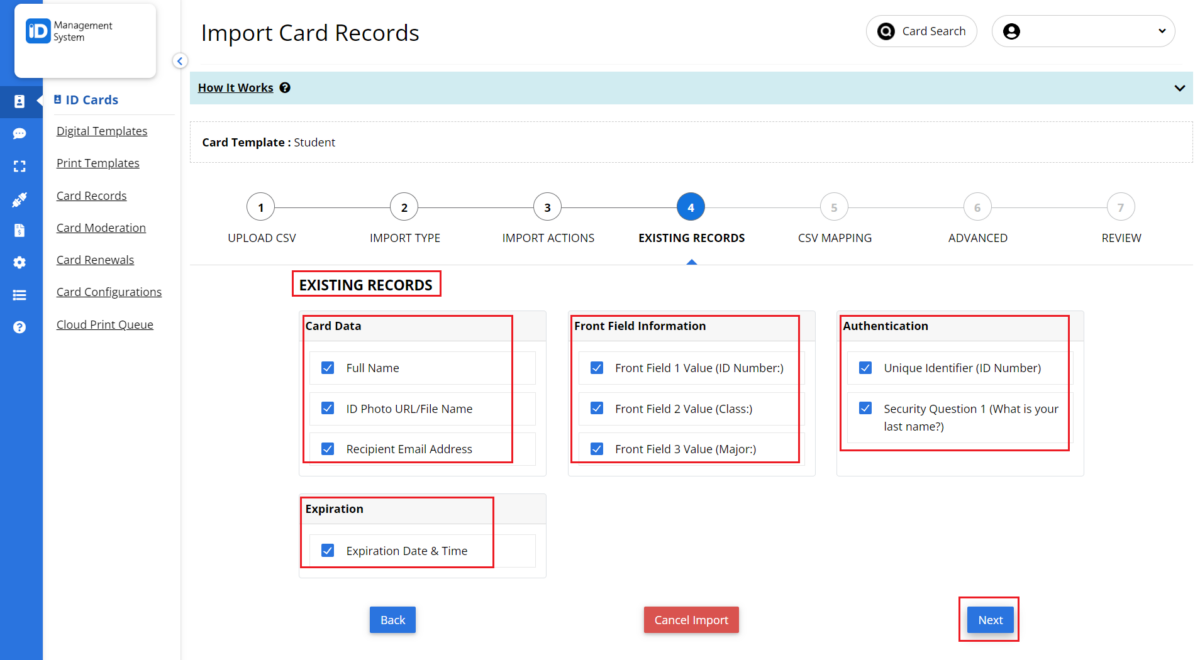Expand the How It Works section
The width and height of the screenshot is (1200, 660).
tap(236, 87)
